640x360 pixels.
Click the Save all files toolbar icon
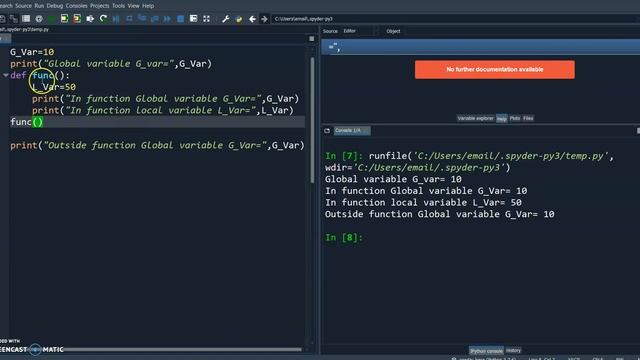(13, 19)
